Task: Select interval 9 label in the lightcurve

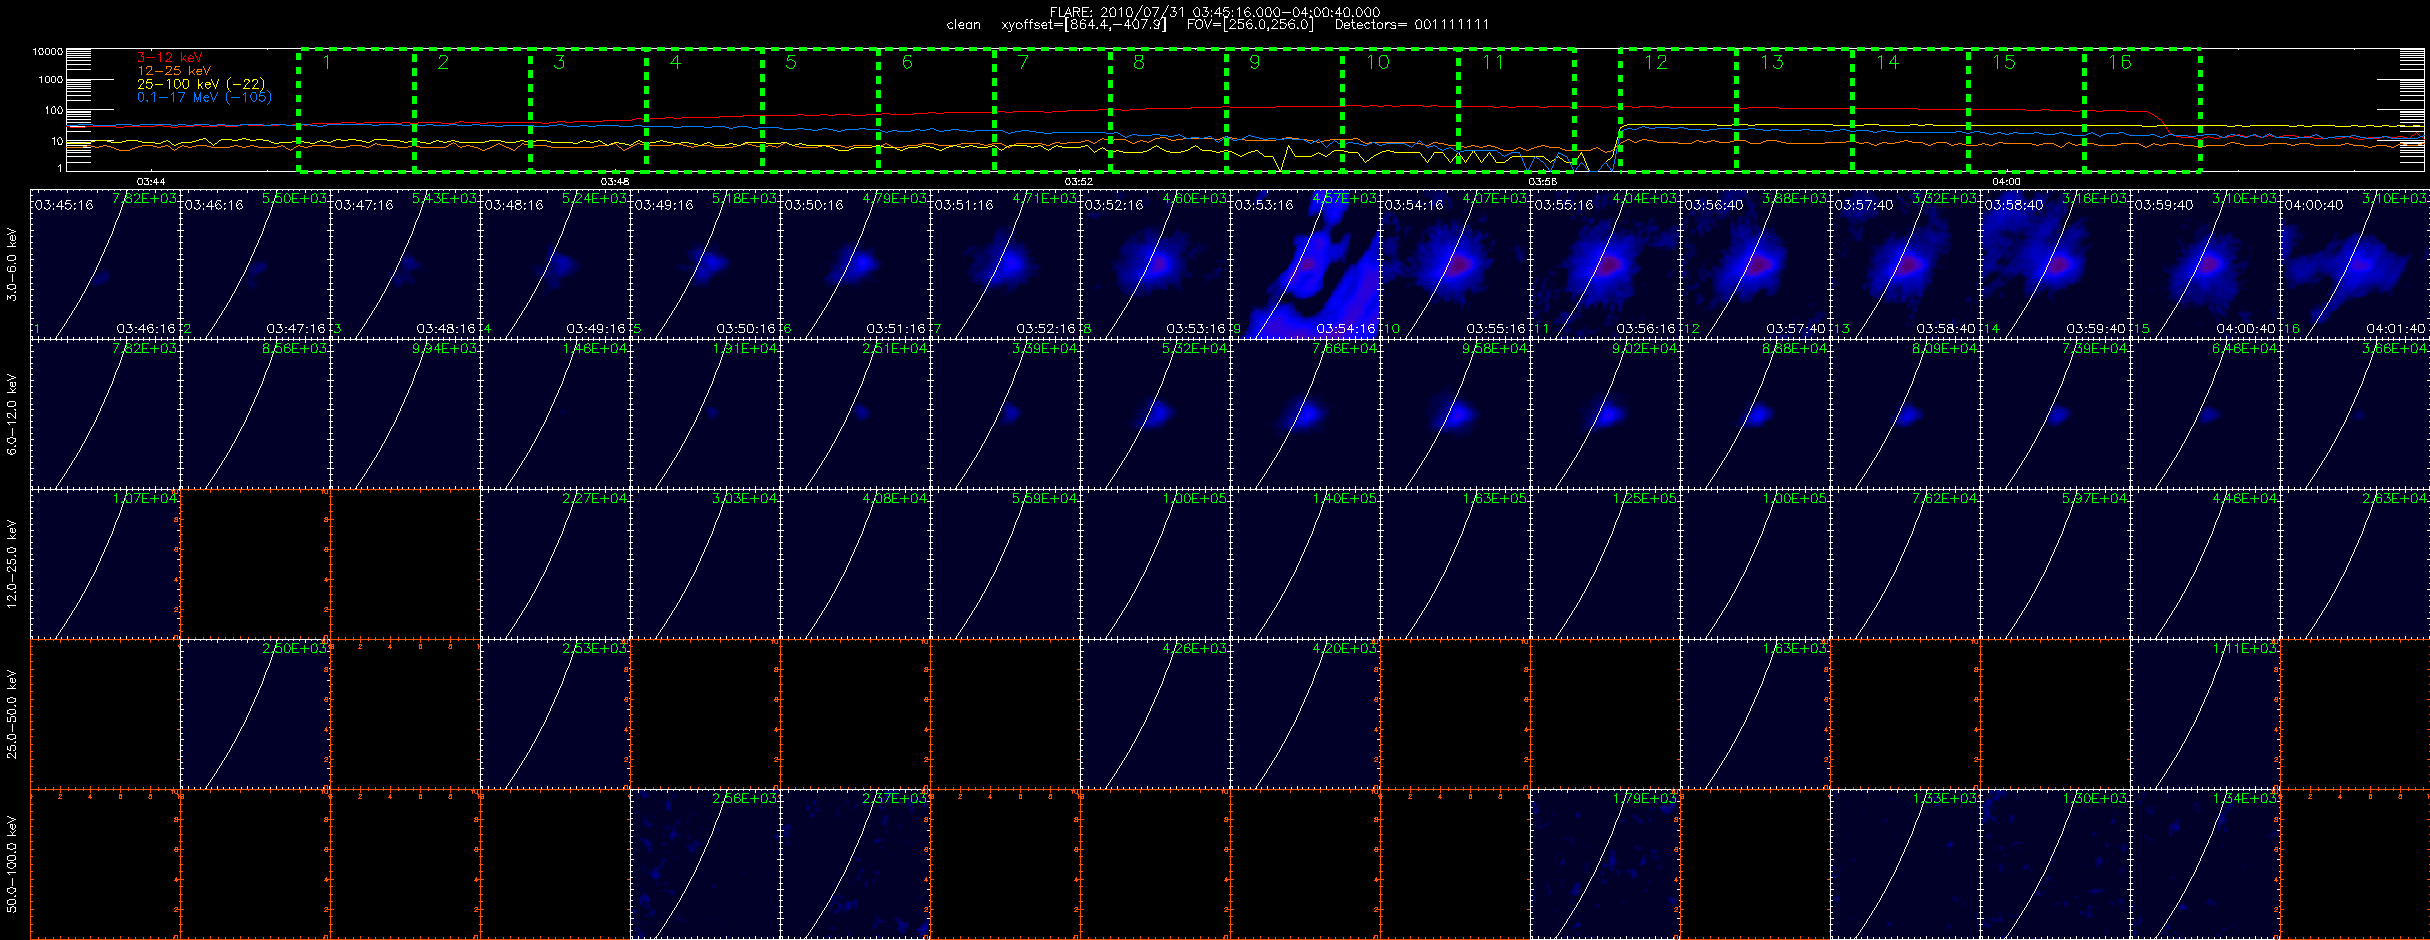Action: (1255, 63)
